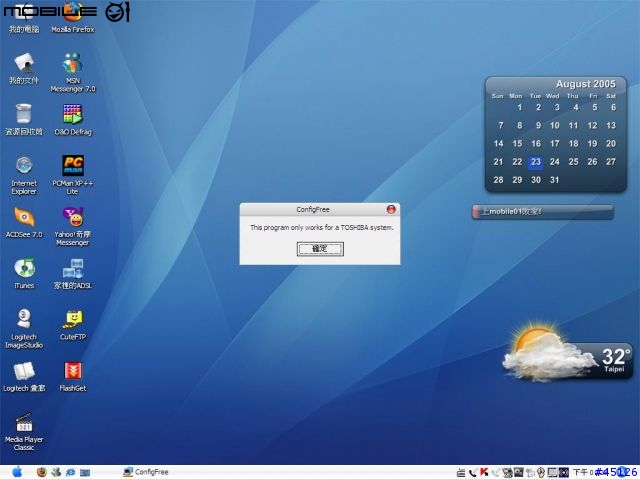Image resolution: width=640 pixels, height=480 pixels.
Task: Open ACDSee 7.0 desktop icon
Action: tap(24, 222)
